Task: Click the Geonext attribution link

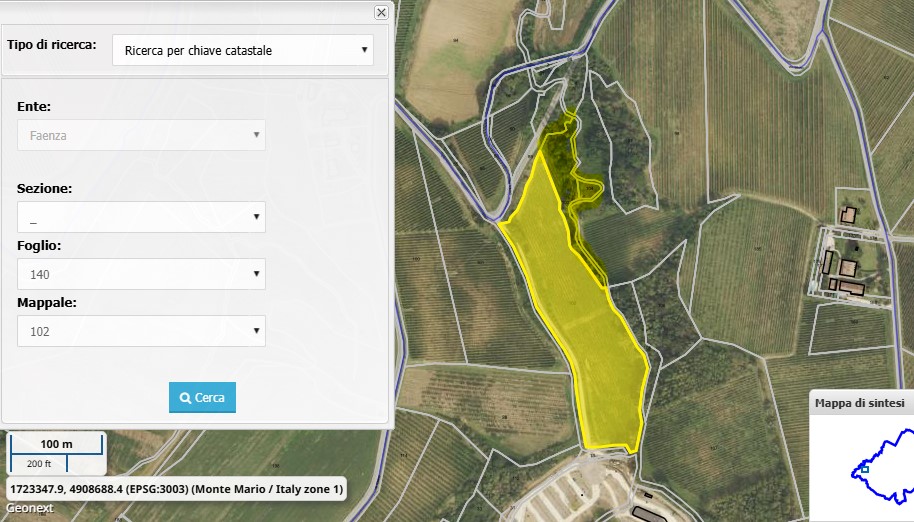Action: pos(25,509)
